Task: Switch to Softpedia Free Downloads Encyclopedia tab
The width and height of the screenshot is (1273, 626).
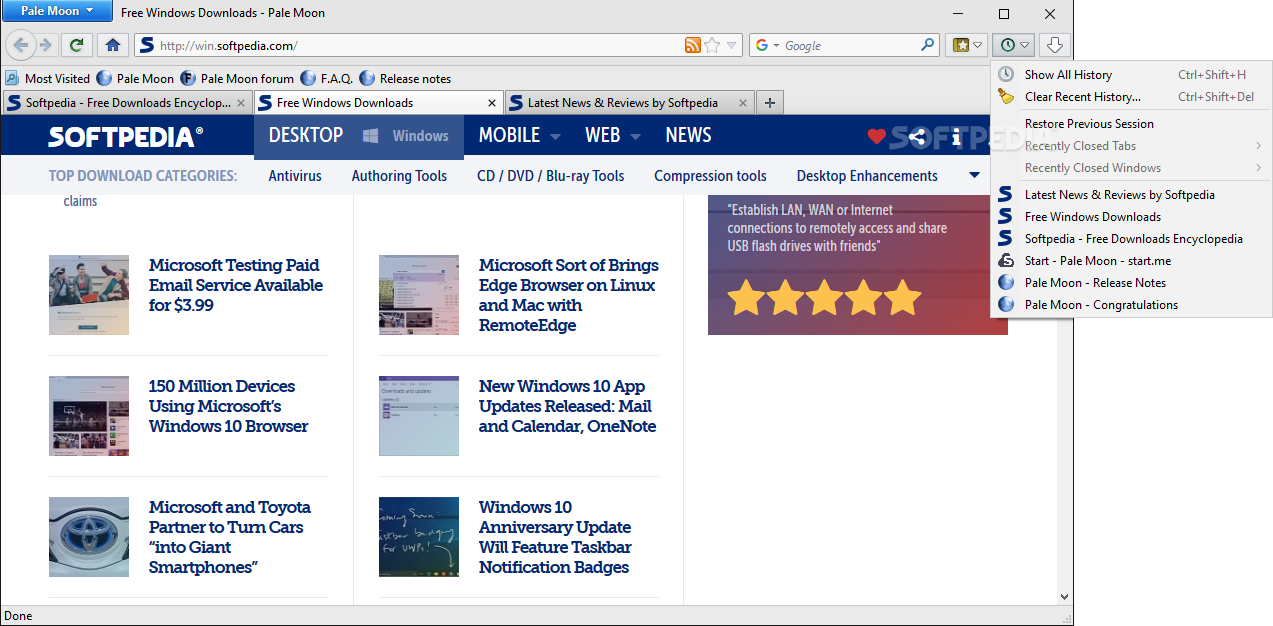Action: [126, 103]
